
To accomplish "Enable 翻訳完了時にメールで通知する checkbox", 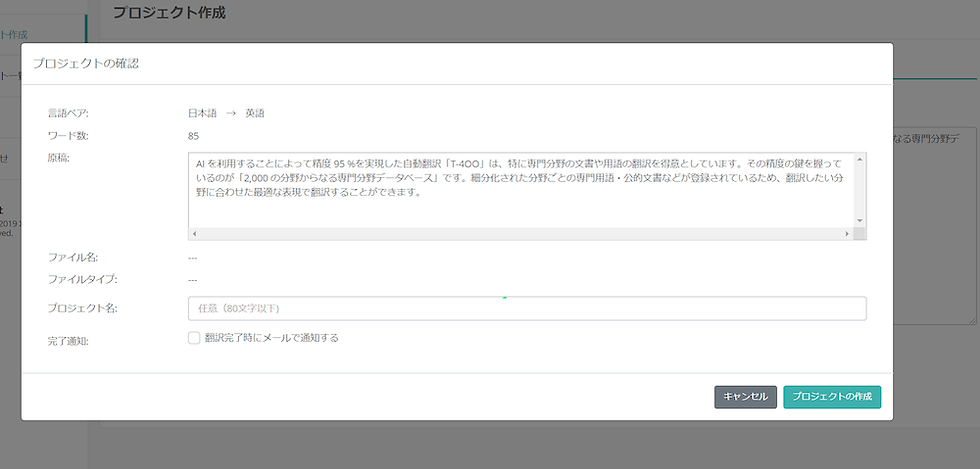I will tap(194, 338).
